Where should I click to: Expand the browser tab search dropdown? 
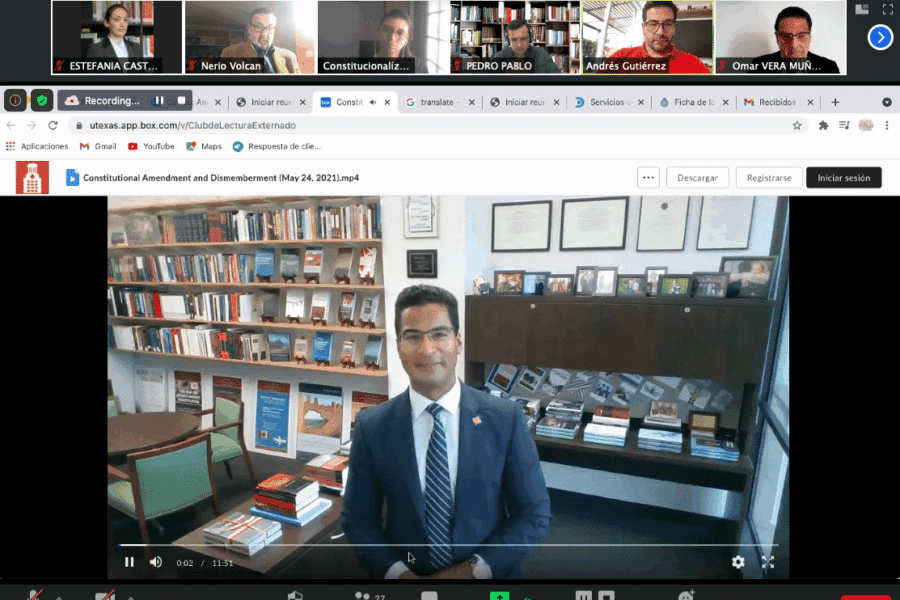[x=886, y=102]
